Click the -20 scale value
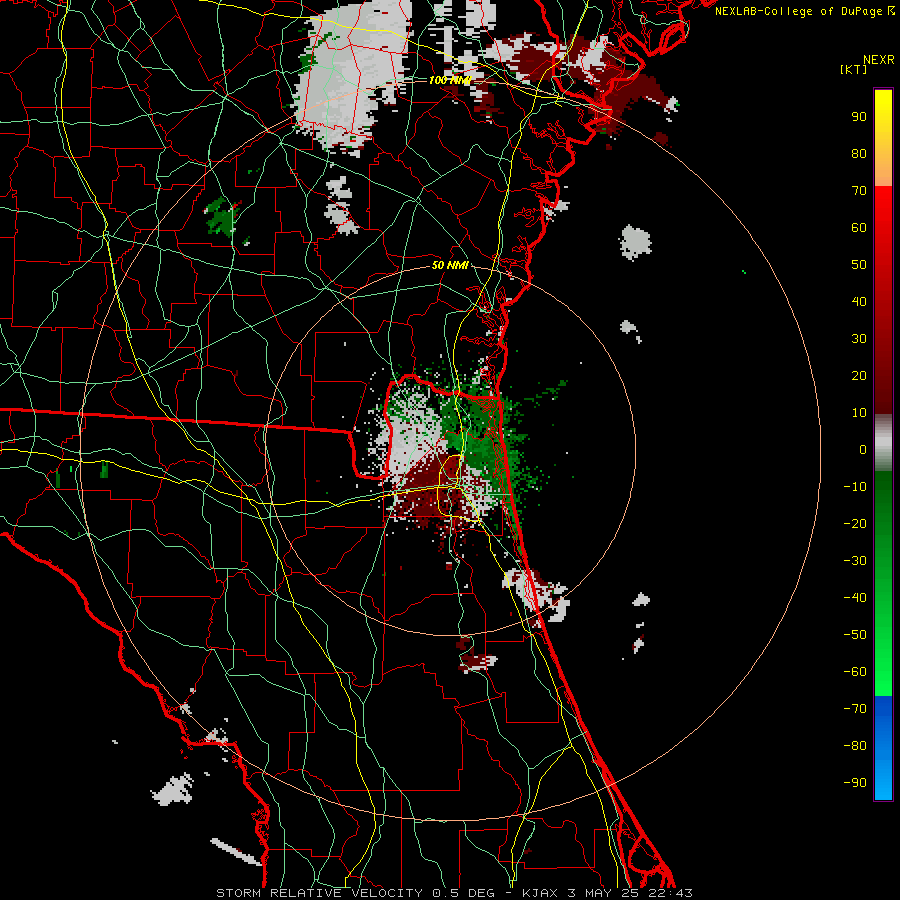 coord(855,523)
